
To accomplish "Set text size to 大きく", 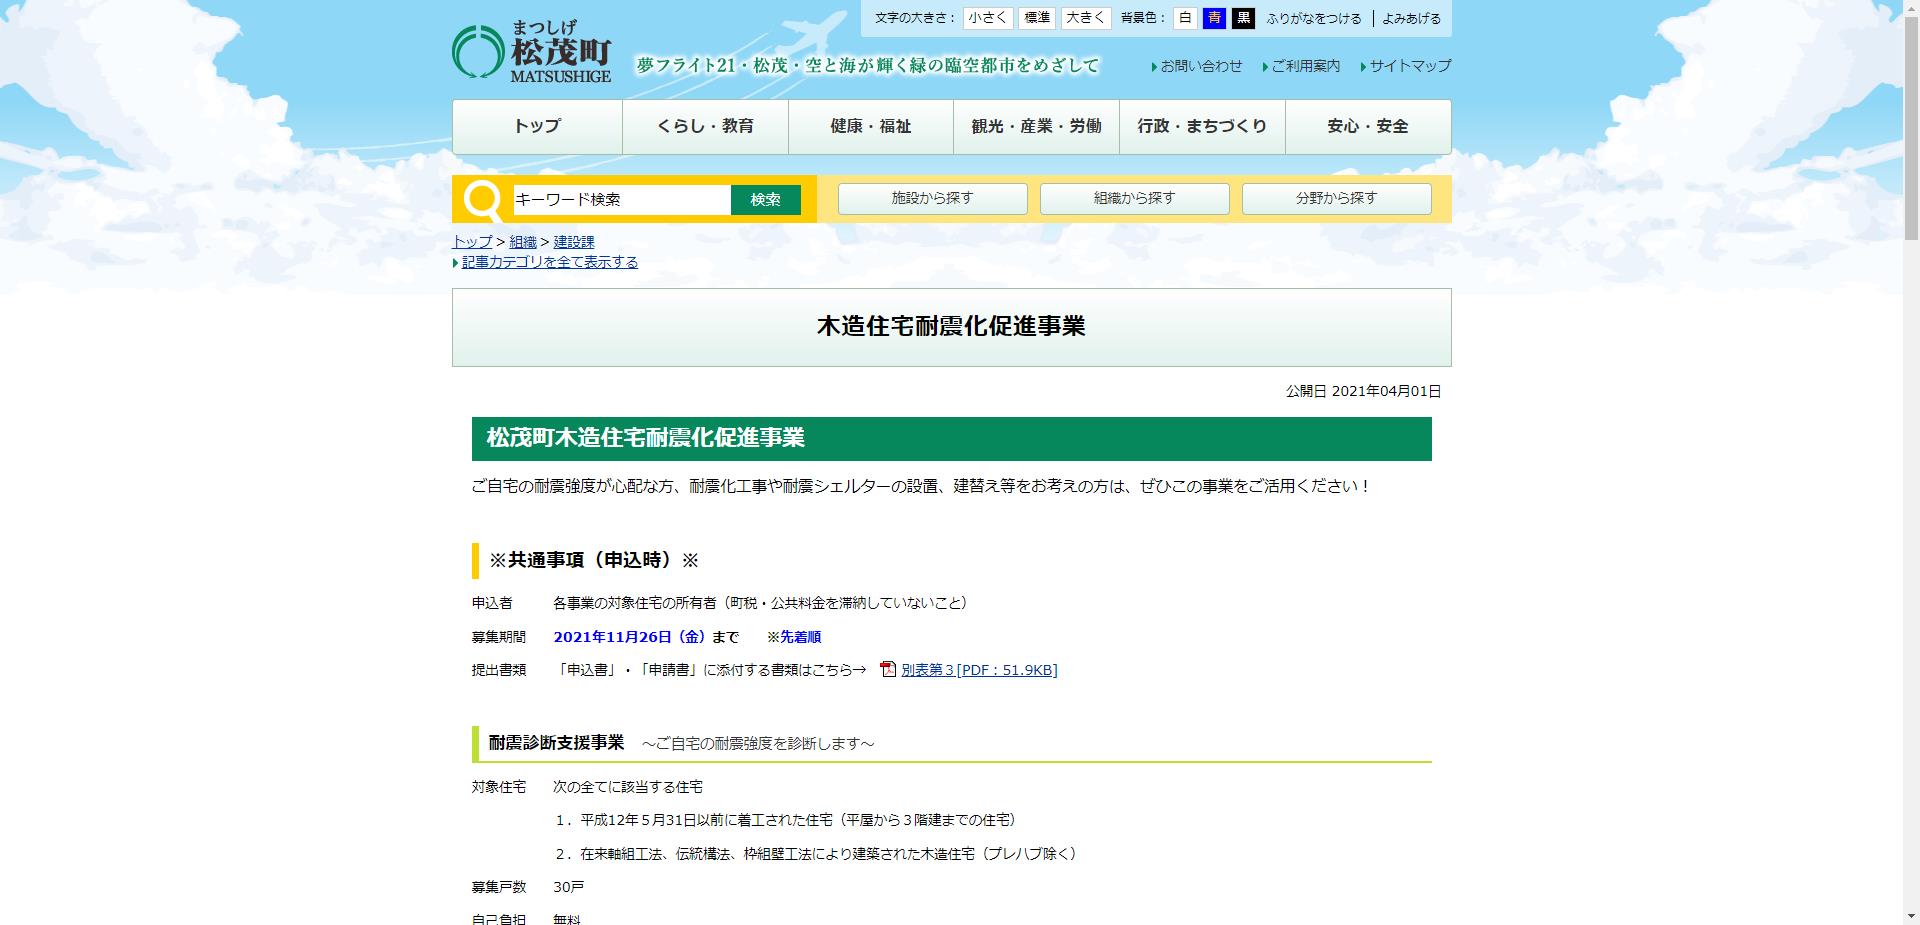I will coord(1085,18).
